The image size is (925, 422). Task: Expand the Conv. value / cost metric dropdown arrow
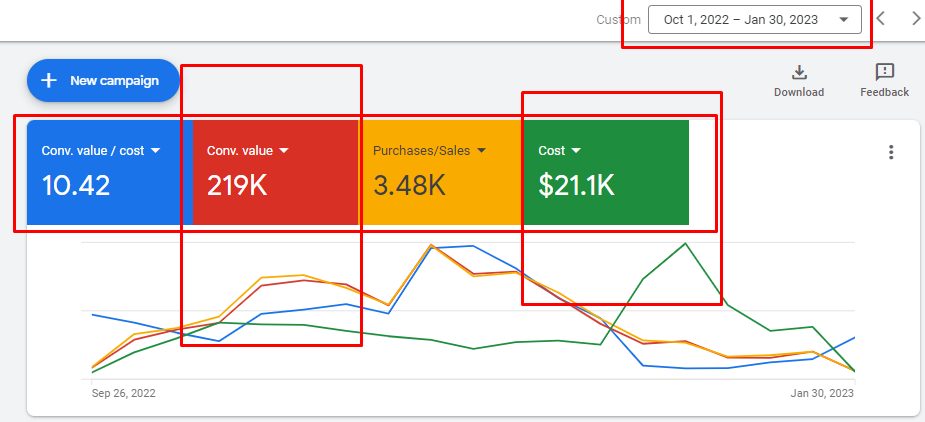click(x=155, y=151)
